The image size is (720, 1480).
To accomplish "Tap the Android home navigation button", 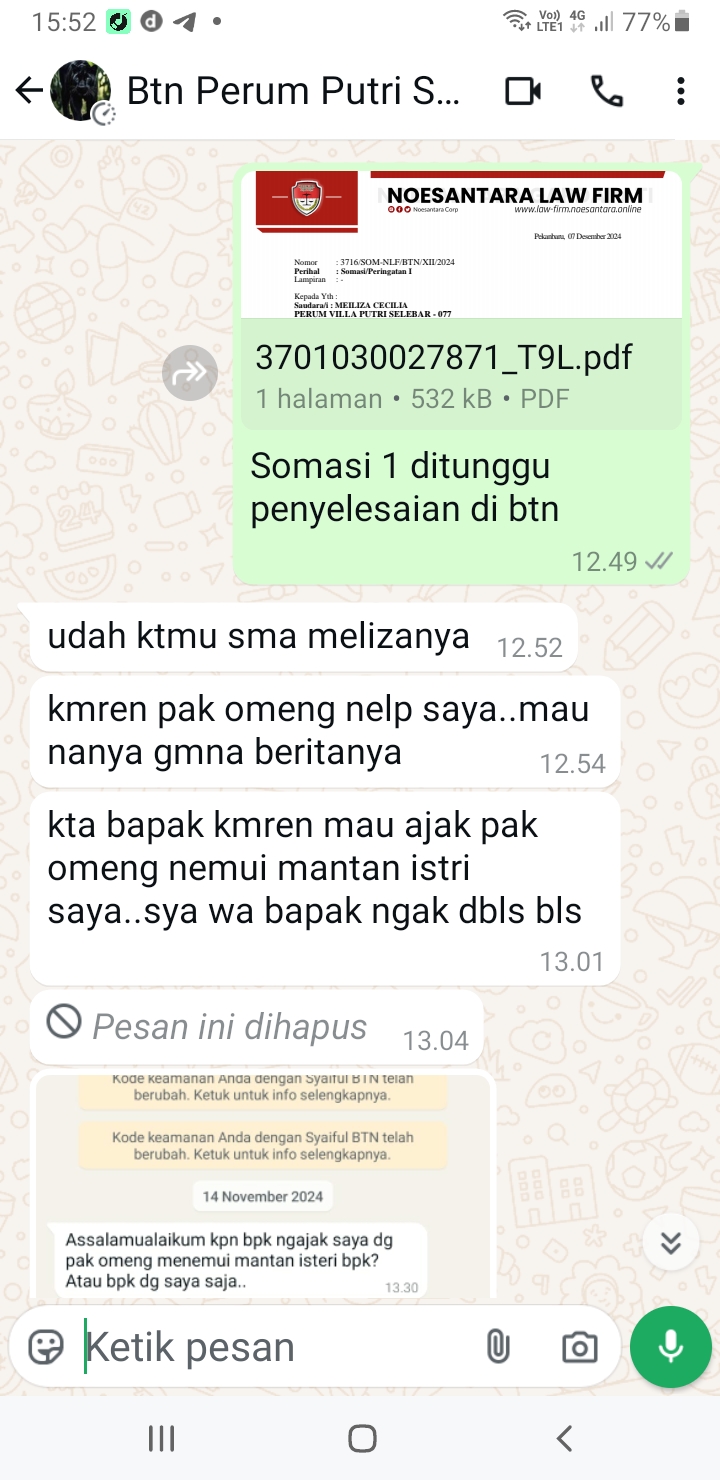I will click(x=362, y=1438).
